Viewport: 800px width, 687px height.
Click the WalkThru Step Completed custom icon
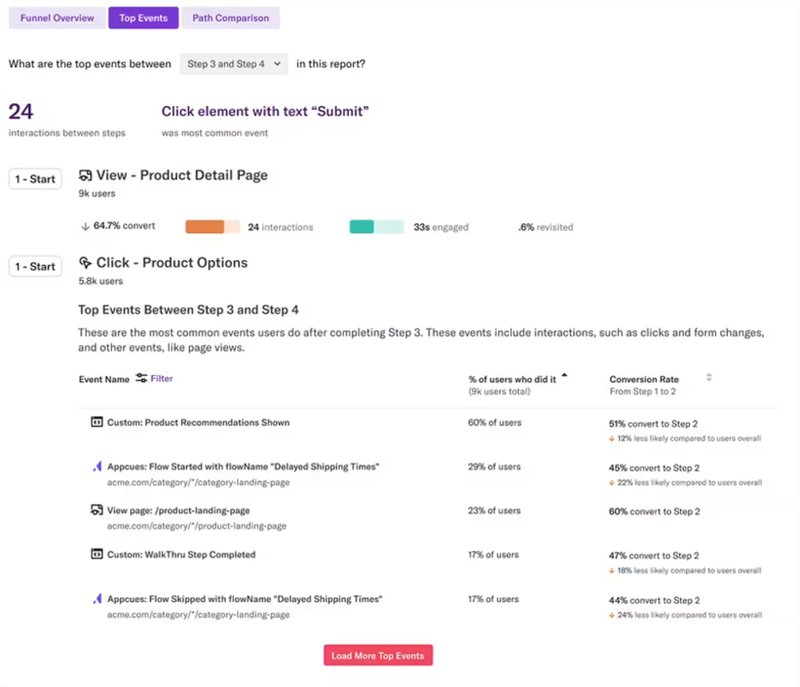97,555
